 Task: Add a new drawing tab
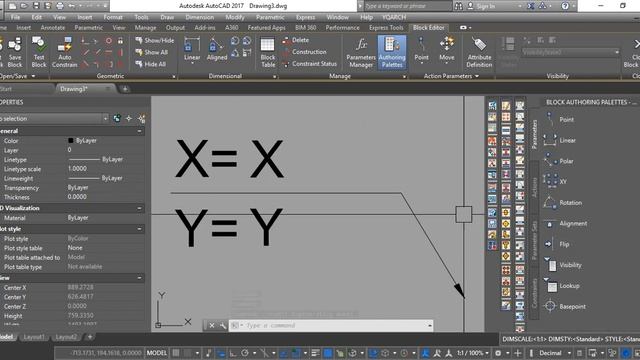125,89
